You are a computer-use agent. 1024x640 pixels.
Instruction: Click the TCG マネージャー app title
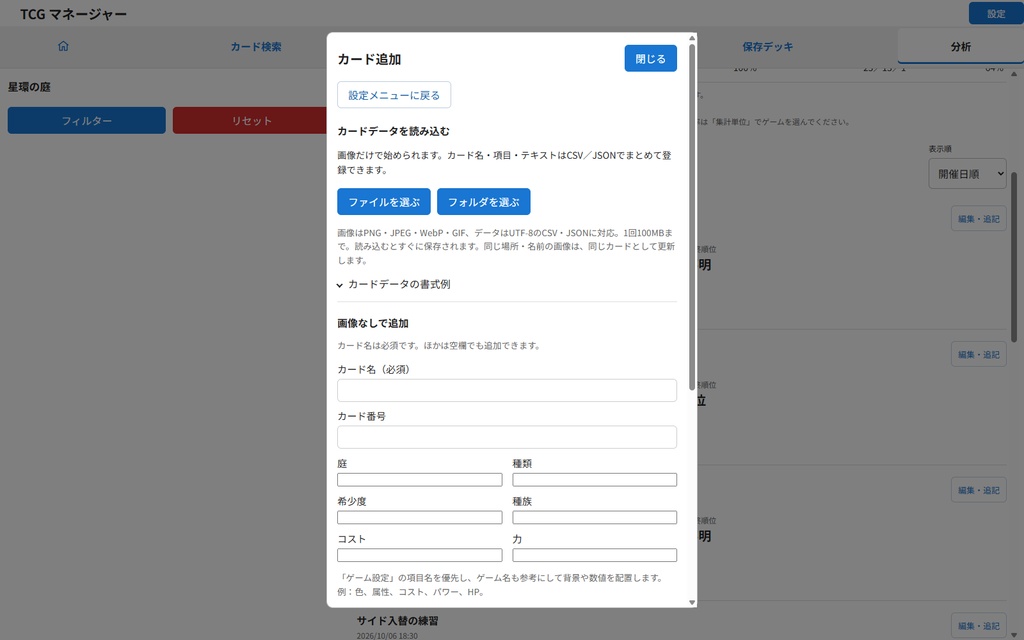(73, 14)
